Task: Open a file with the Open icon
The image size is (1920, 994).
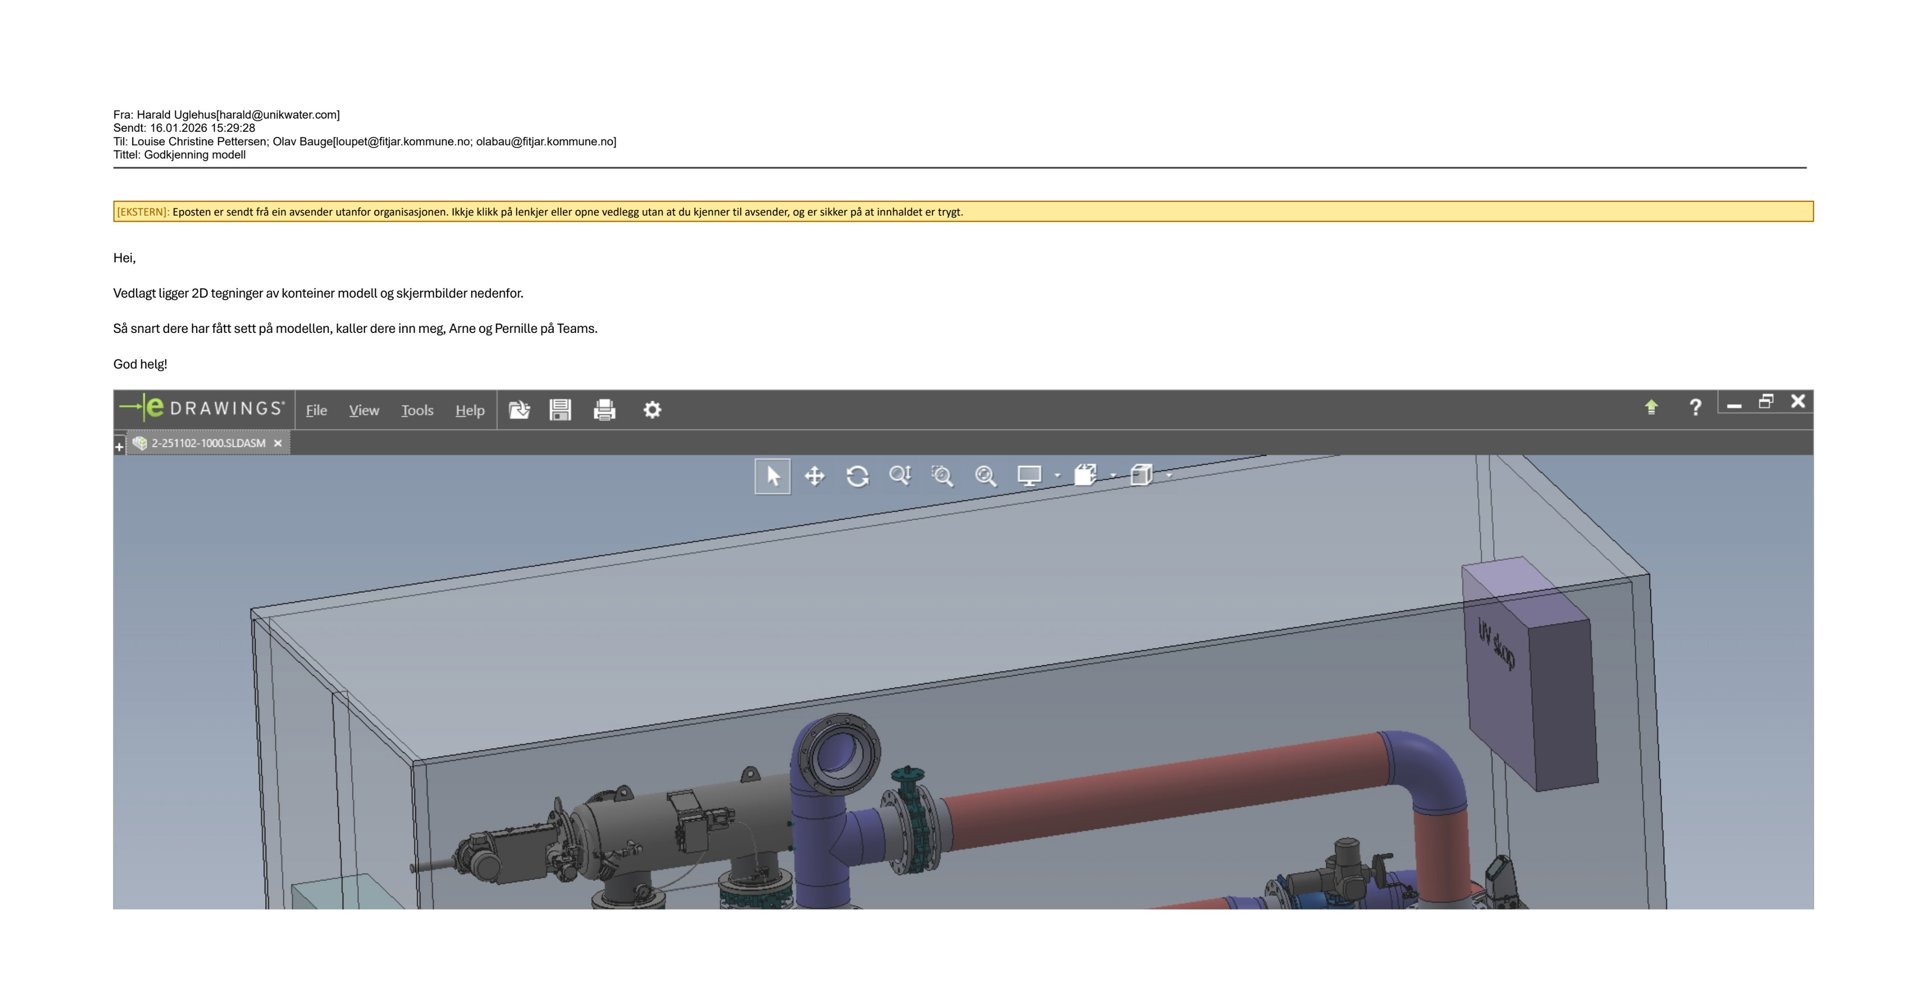Action: 519,410
